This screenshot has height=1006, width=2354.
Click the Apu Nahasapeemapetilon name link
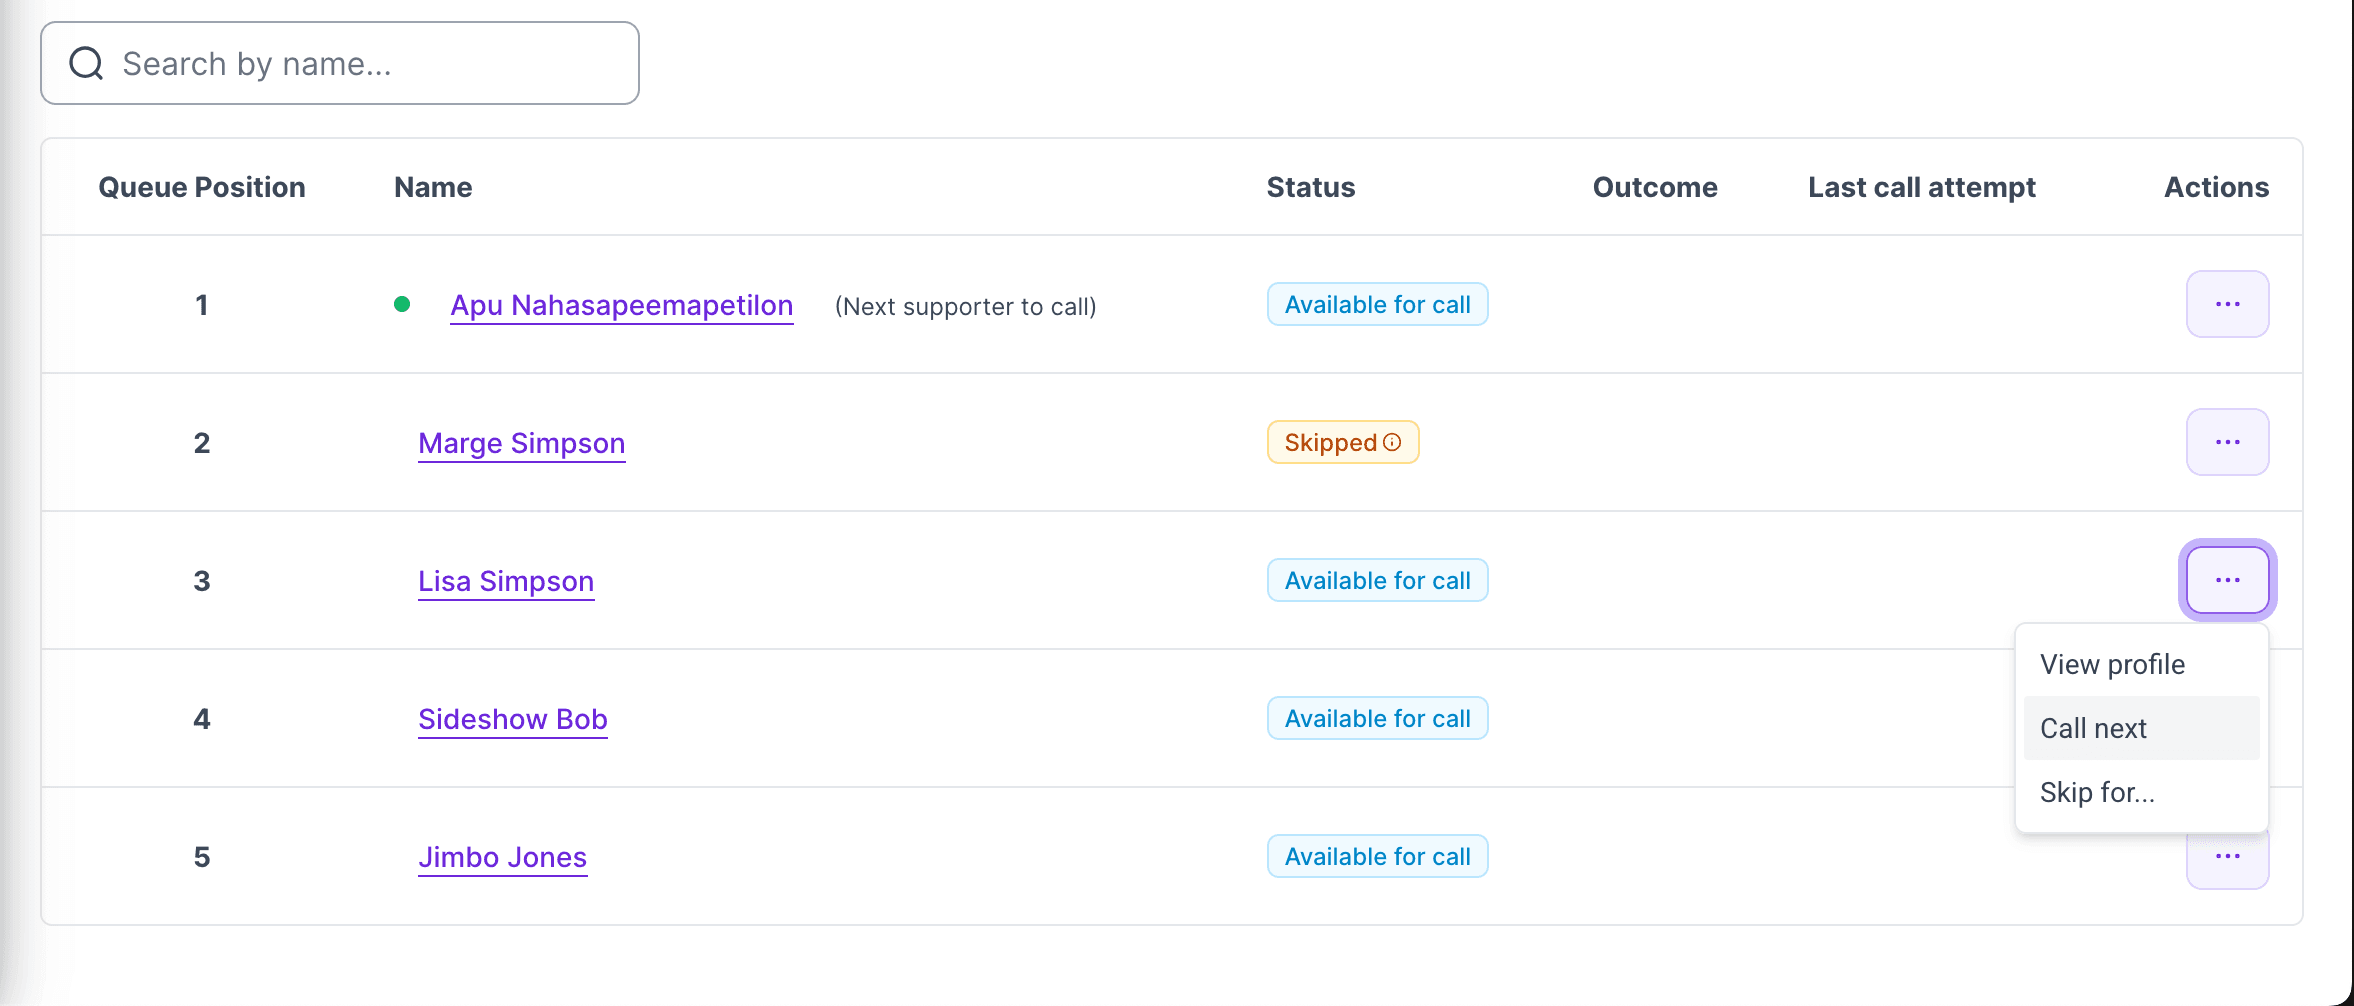point(621,305)
